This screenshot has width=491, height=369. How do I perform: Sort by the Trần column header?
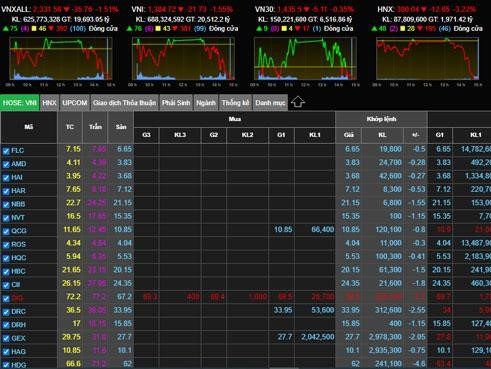point(95,127)
